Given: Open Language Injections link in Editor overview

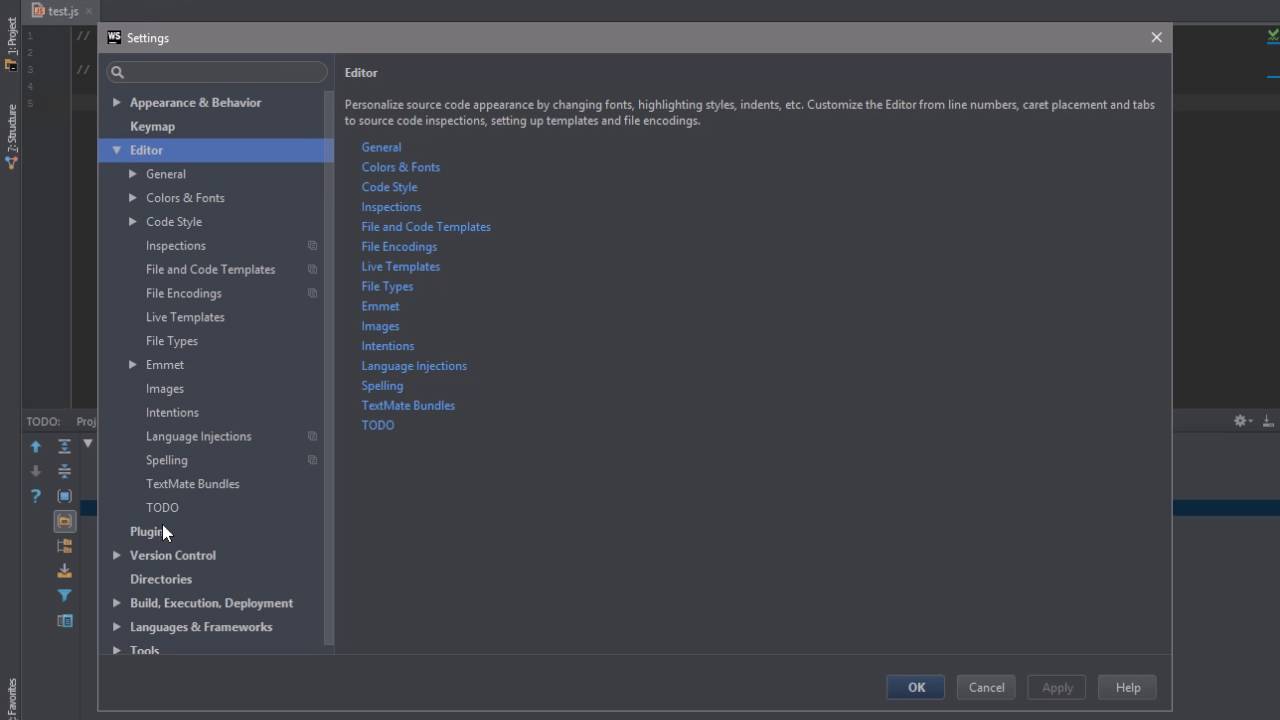Looking at the screenshot, I should (414, 366).
